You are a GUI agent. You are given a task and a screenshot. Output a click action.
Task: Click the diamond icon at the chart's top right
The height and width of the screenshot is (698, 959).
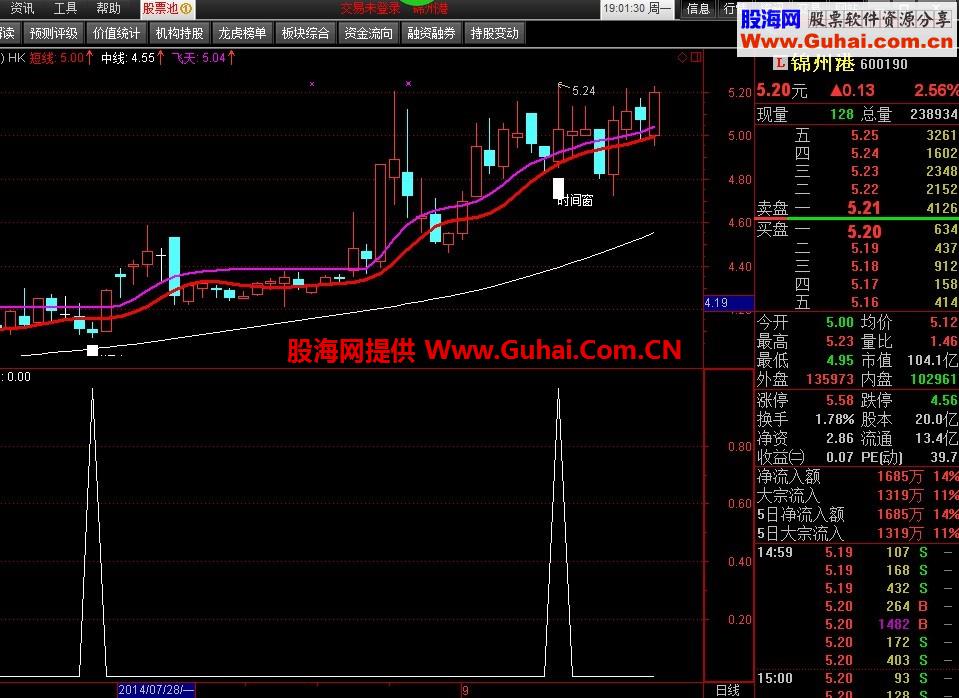pos(683,58)
